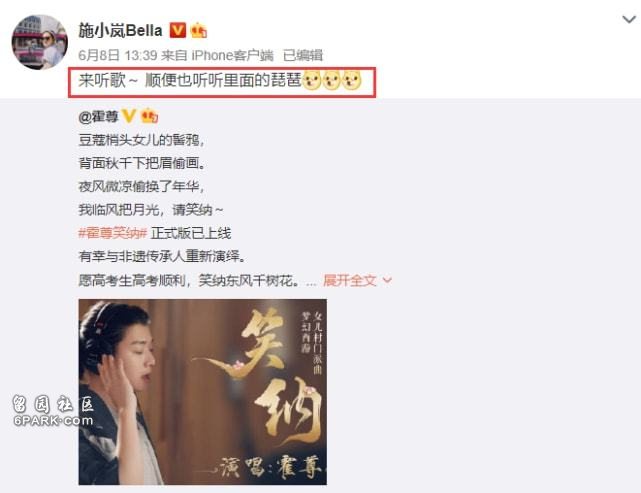641x493 pixels.
Task: Click the highlighted post text 来听歌
Action: [102, 80]
